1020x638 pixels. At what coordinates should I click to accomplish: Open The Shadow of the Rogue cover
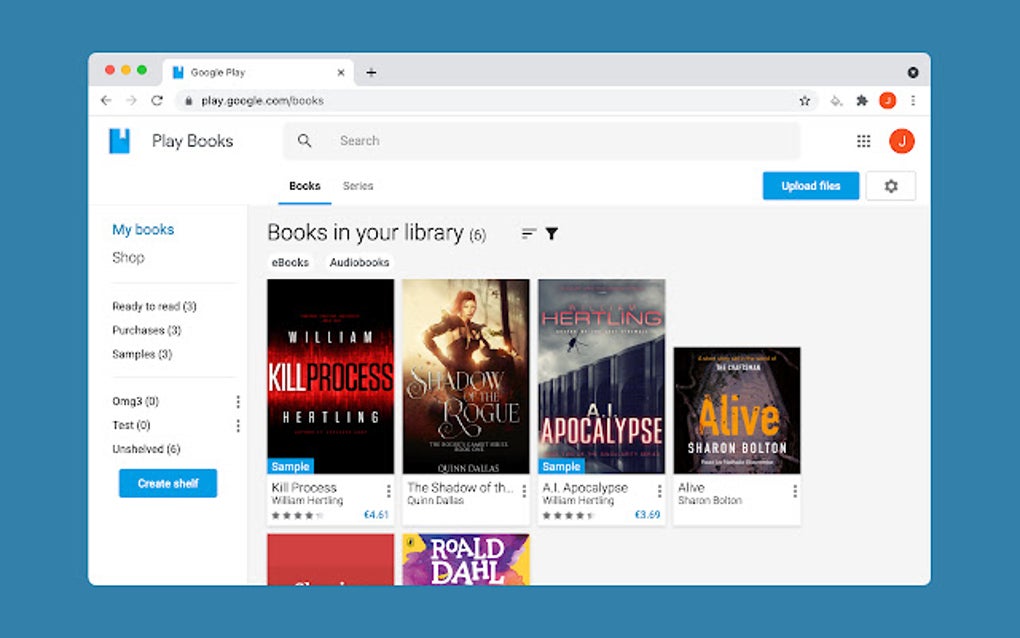465,375
